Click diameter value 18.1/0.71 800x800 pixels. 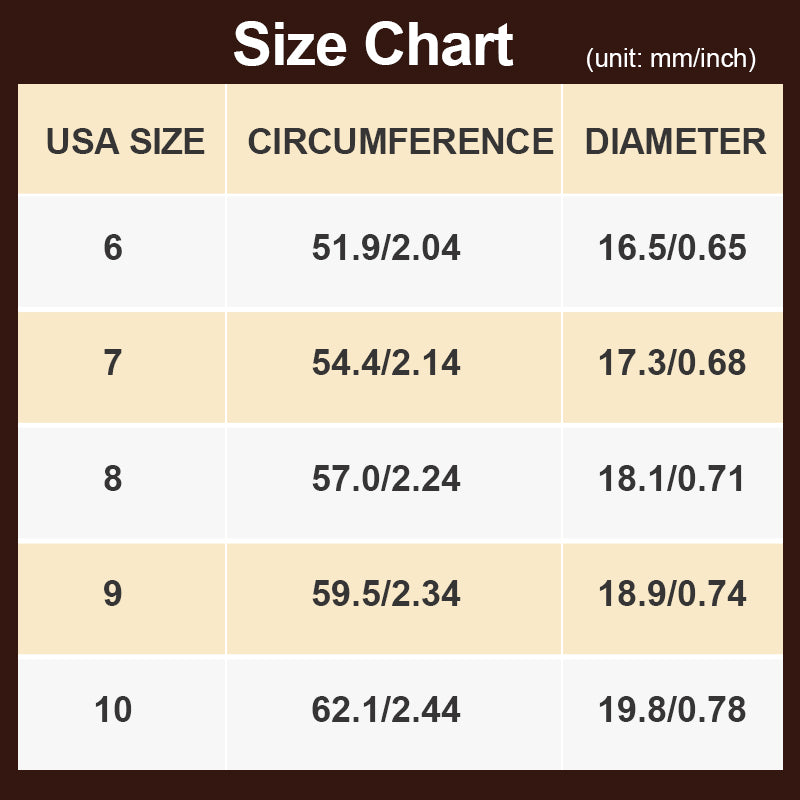point(672,479)
